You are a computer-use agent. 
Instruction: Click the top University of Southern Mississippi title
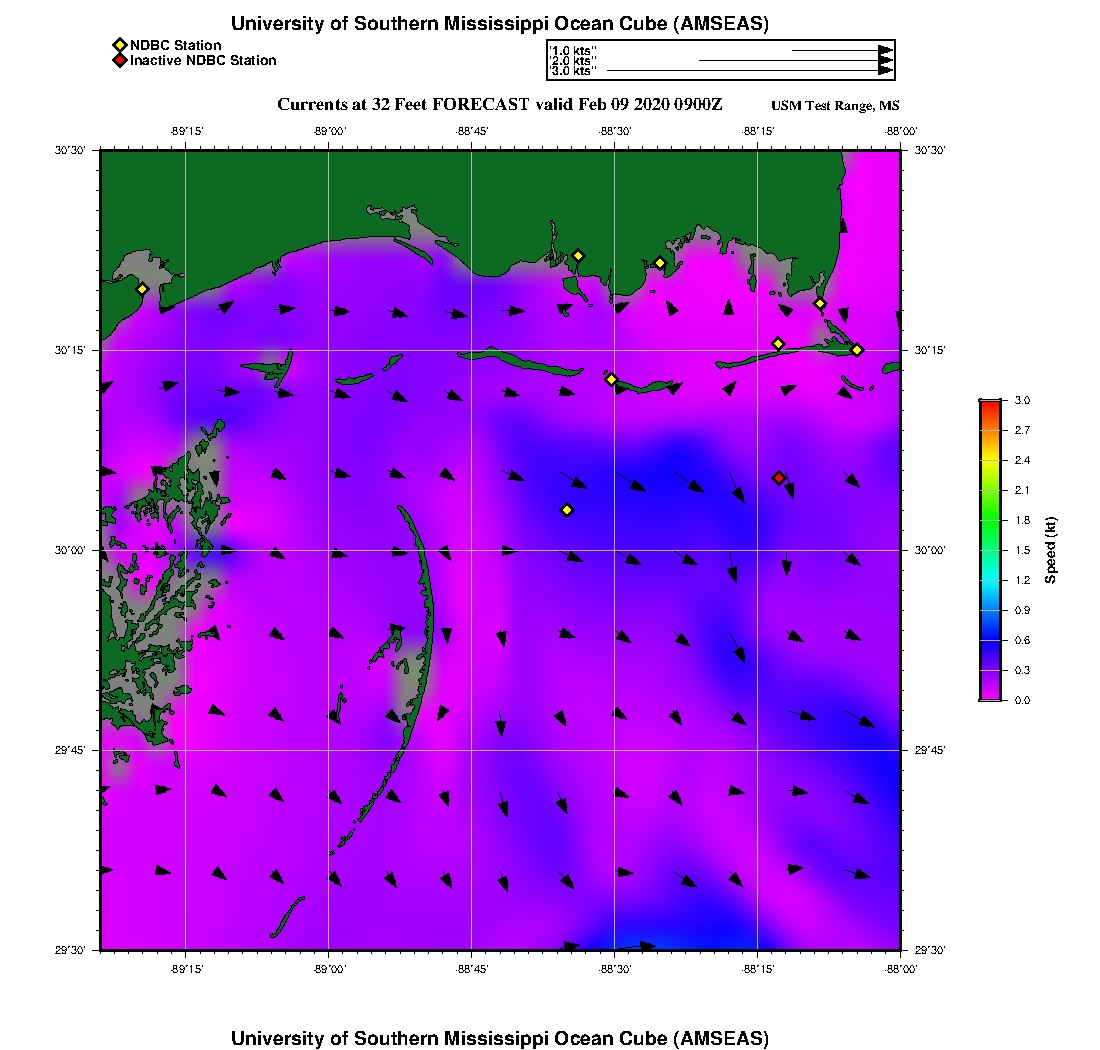click(x=499, y=24)
